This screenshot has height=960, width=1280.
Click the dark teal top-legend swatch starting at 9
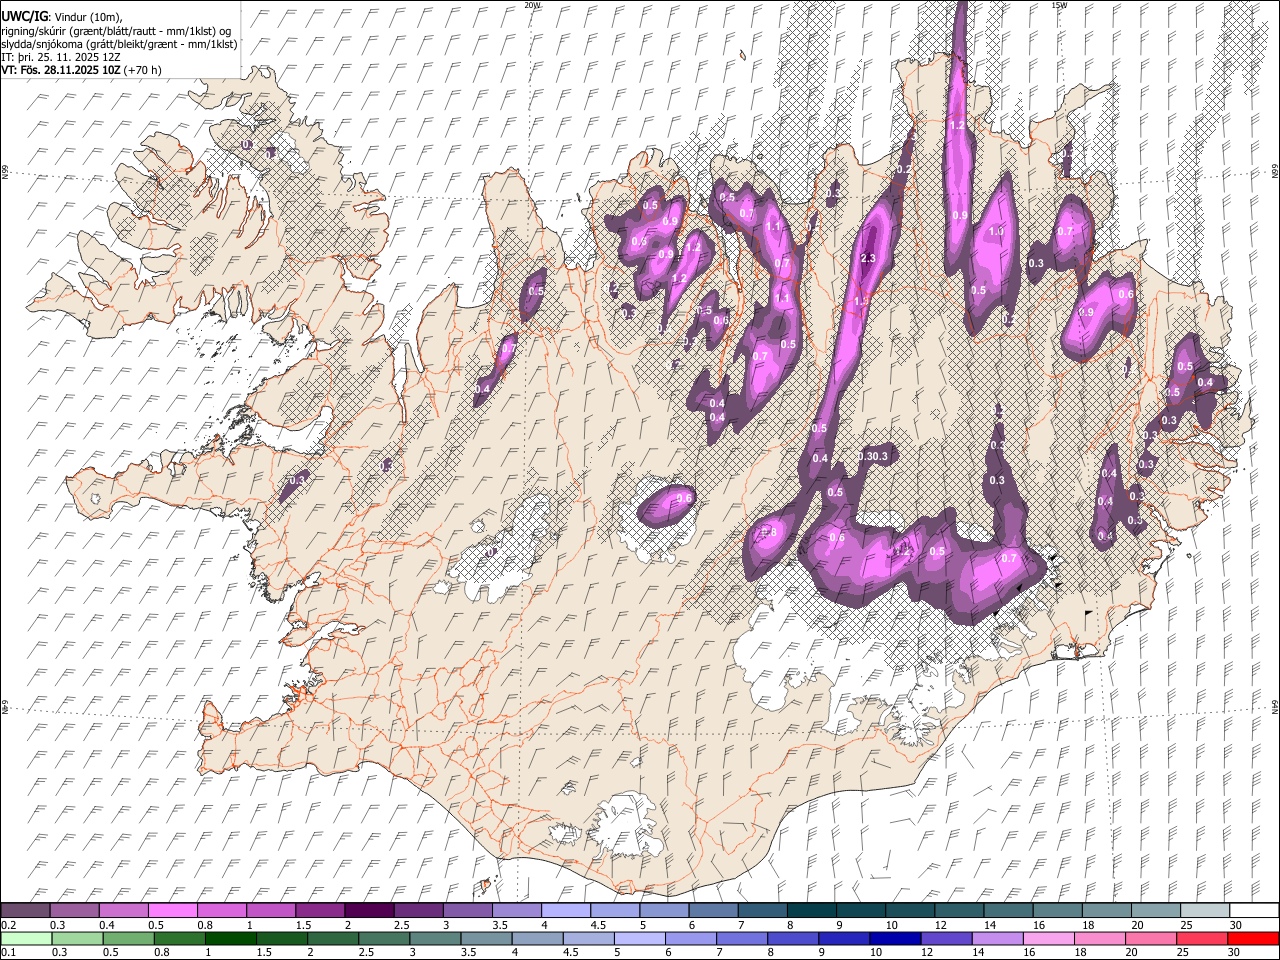point(859,910)
